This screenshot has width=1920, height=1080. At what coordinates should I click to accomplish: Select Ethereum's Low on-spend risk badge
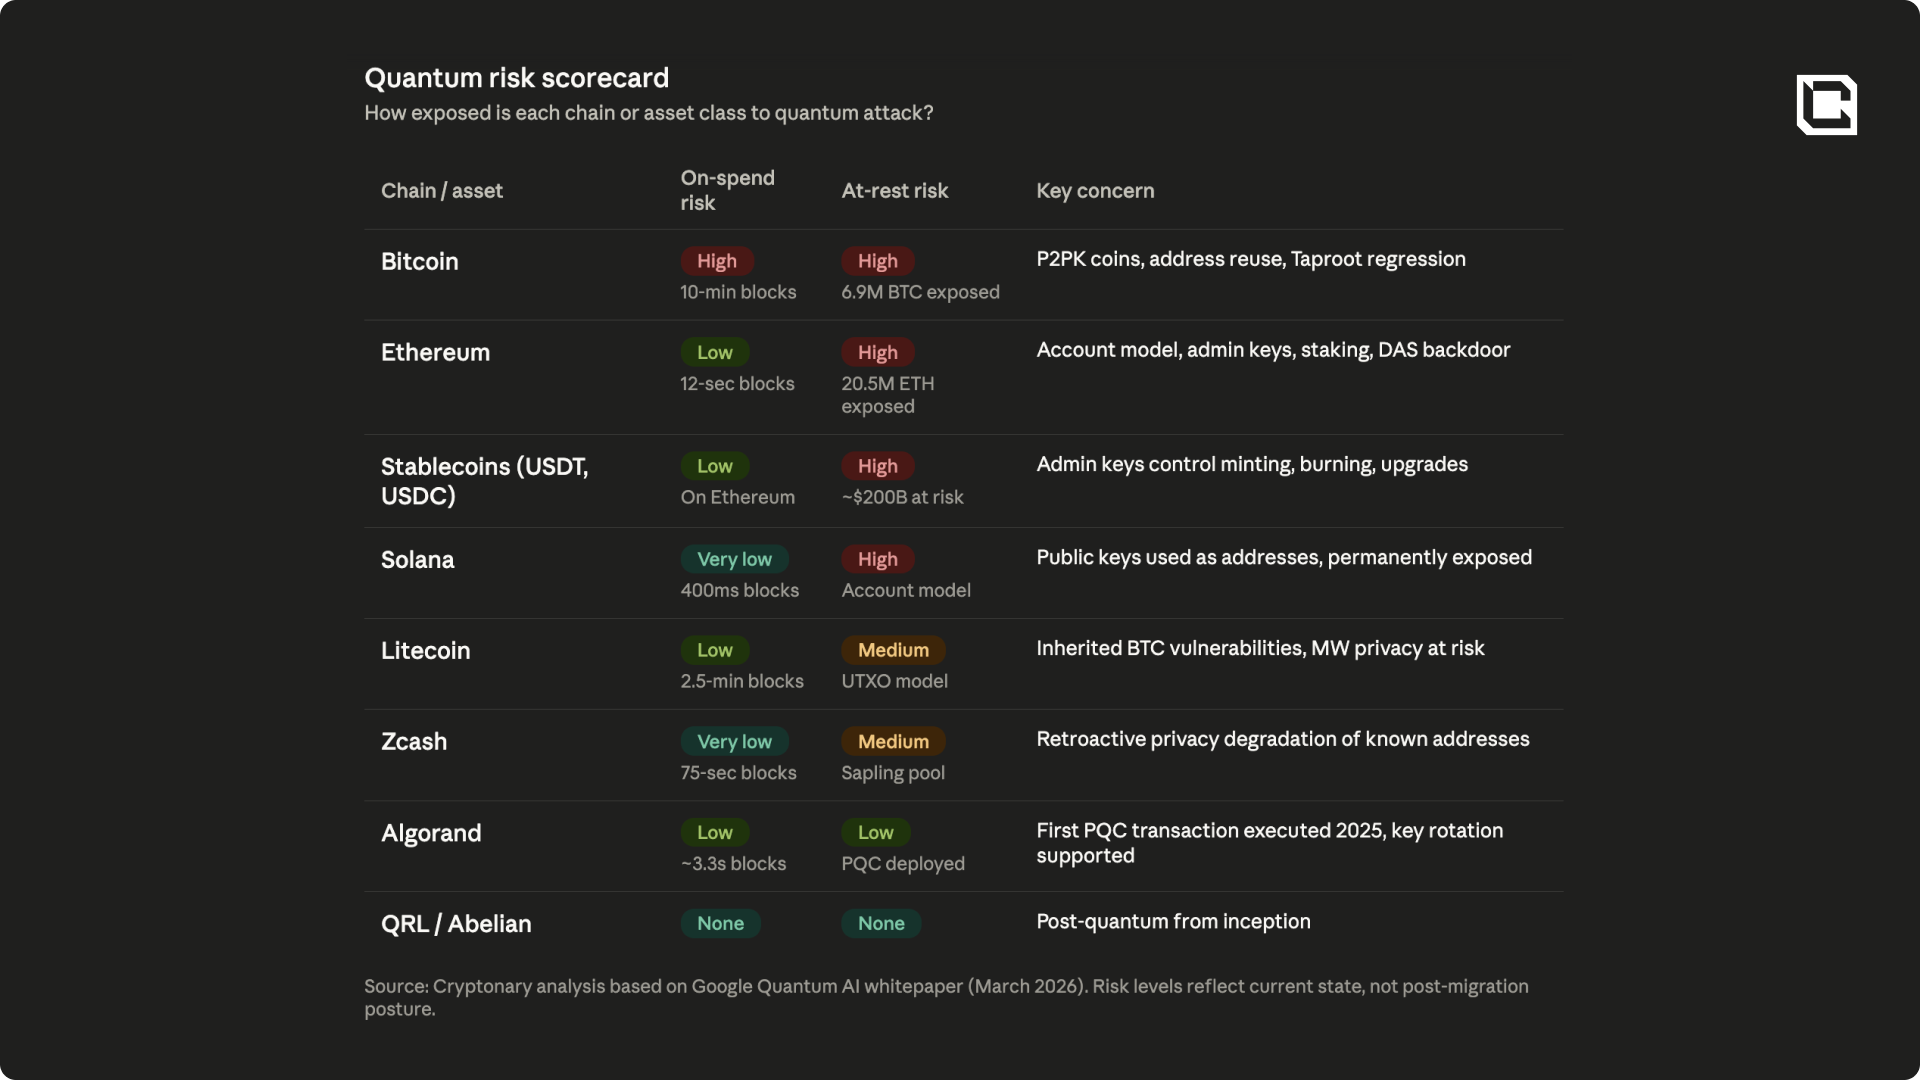(714, 352)
